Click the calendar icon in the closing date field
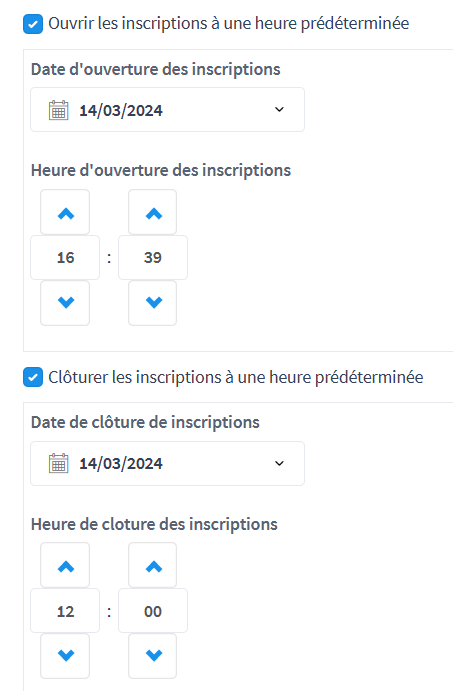Viewport: 453px width, 691px height. (59, 463)
